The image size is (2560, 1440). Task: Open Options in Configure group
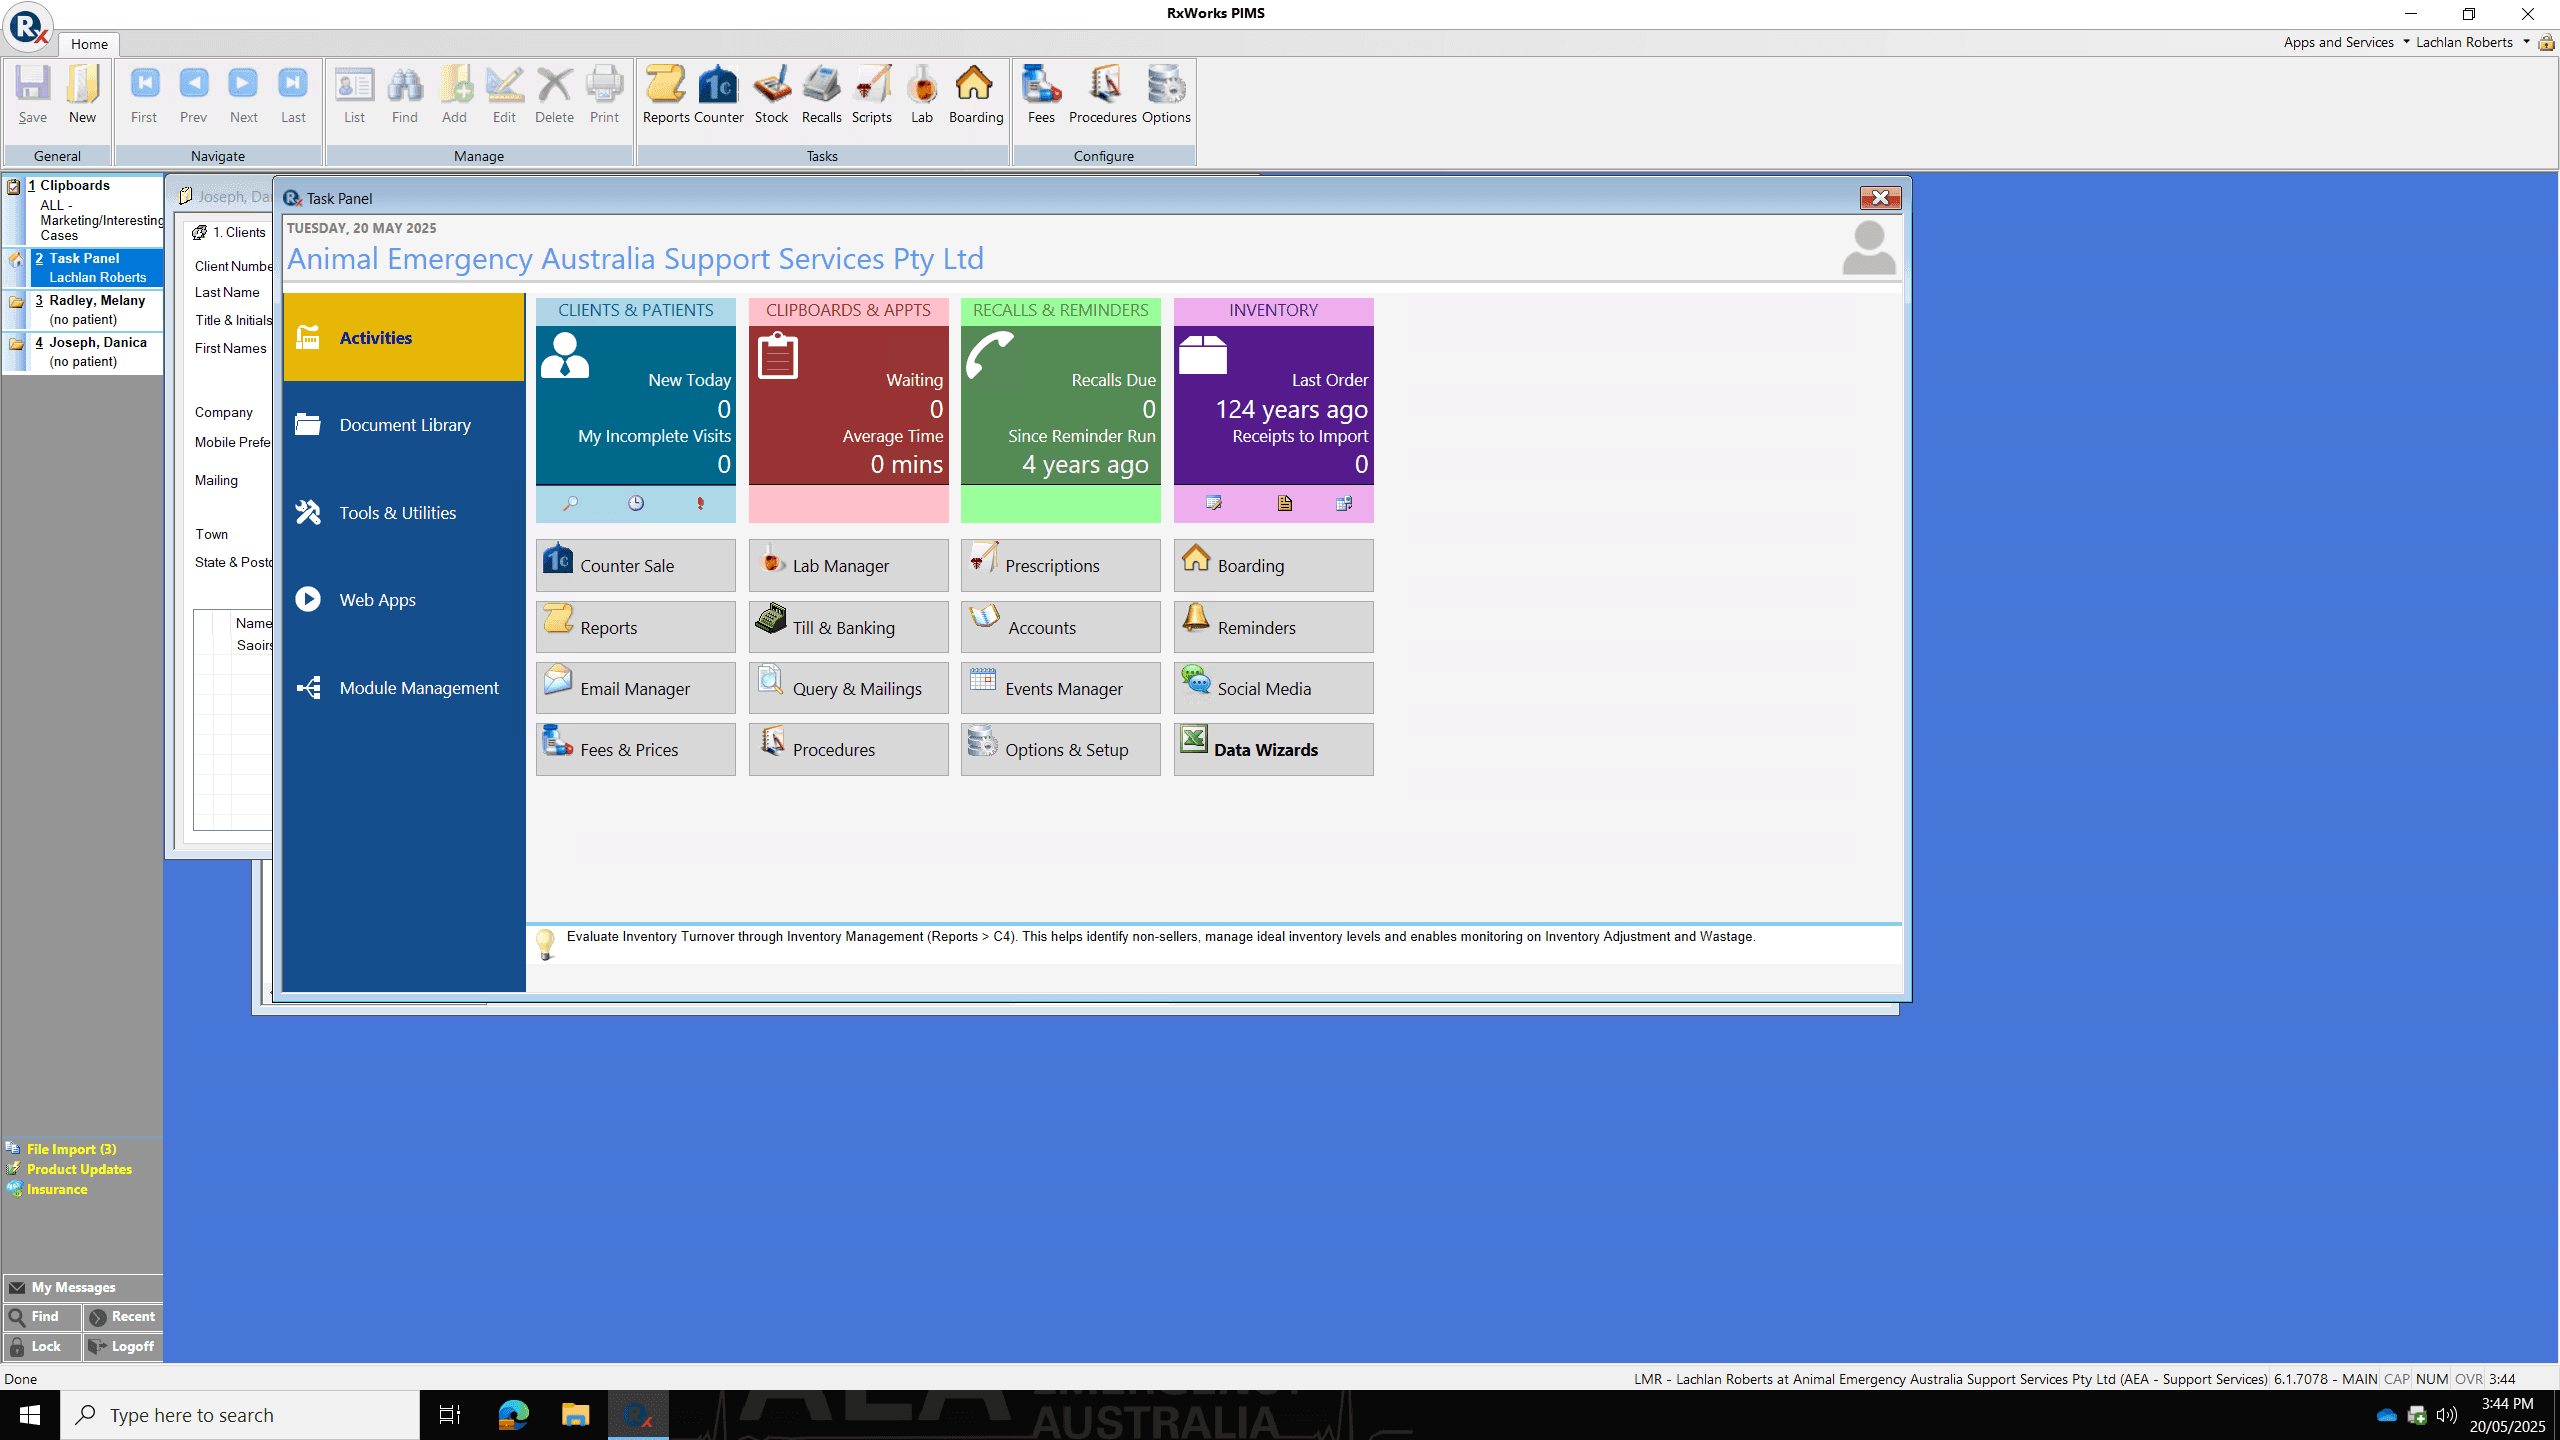pos(1166,95)
